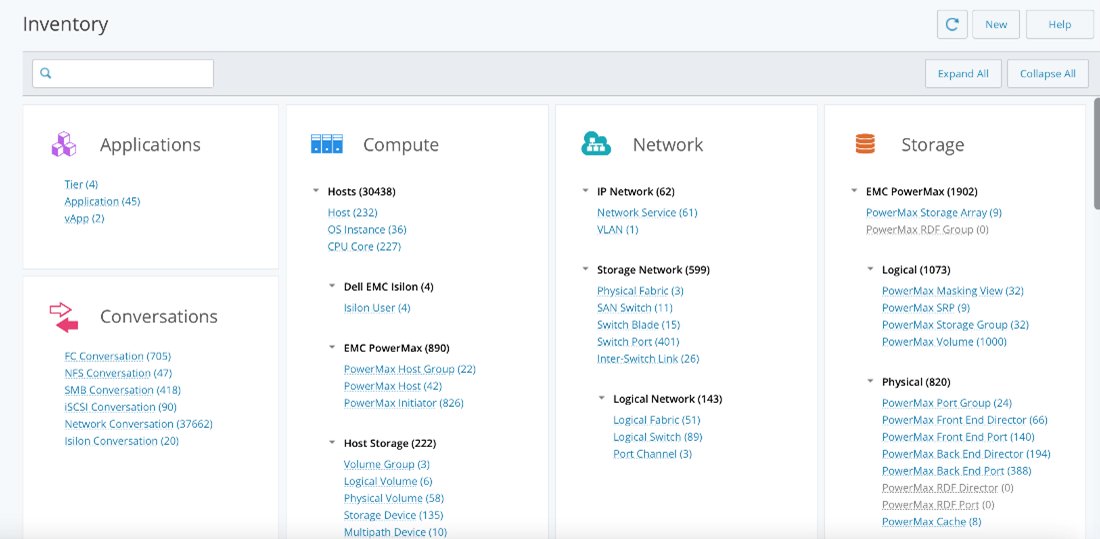Image resolution: width=1100 pixels, height=539 pixels.
Task: Open Logical Volume (6) link
Action: click(x=388, y=481)
